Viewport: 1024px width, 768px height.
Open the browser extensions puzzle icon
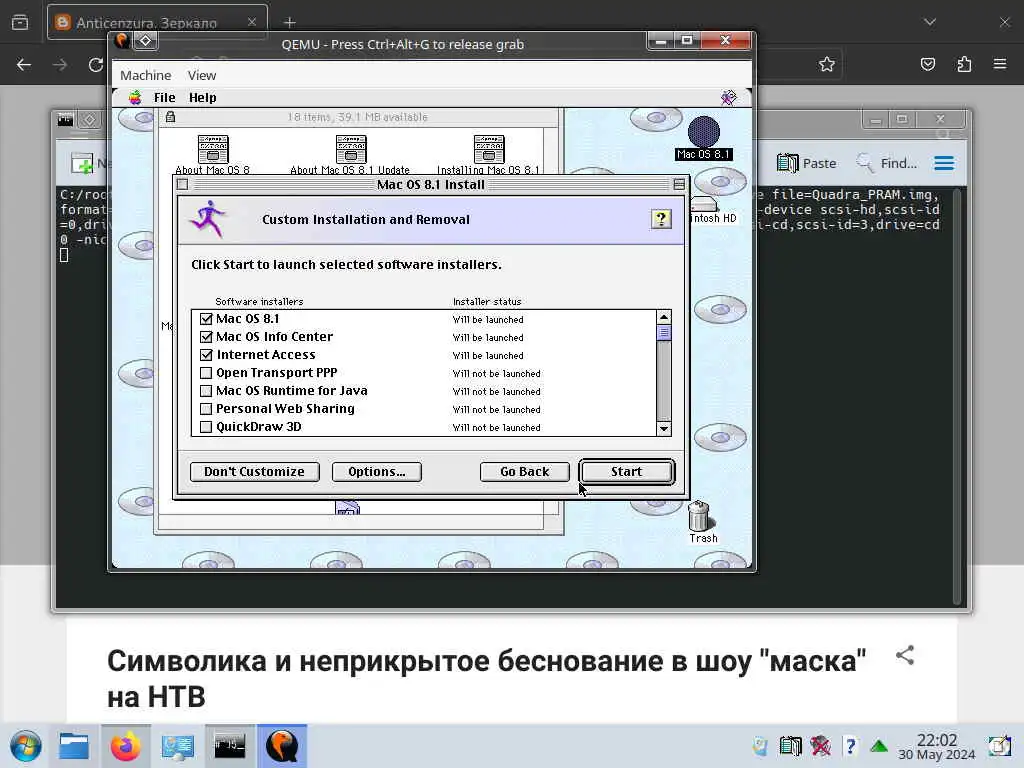point(964,64)
